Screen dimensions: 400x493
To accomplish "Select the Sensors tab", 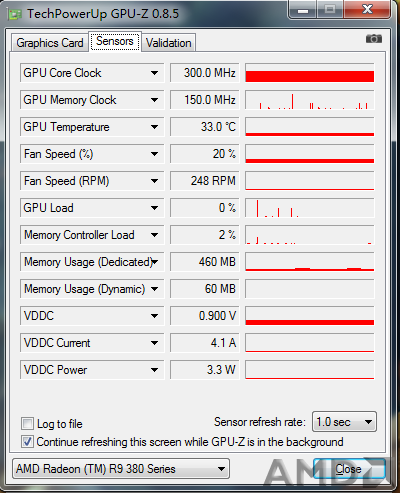I will coord(115,41).
